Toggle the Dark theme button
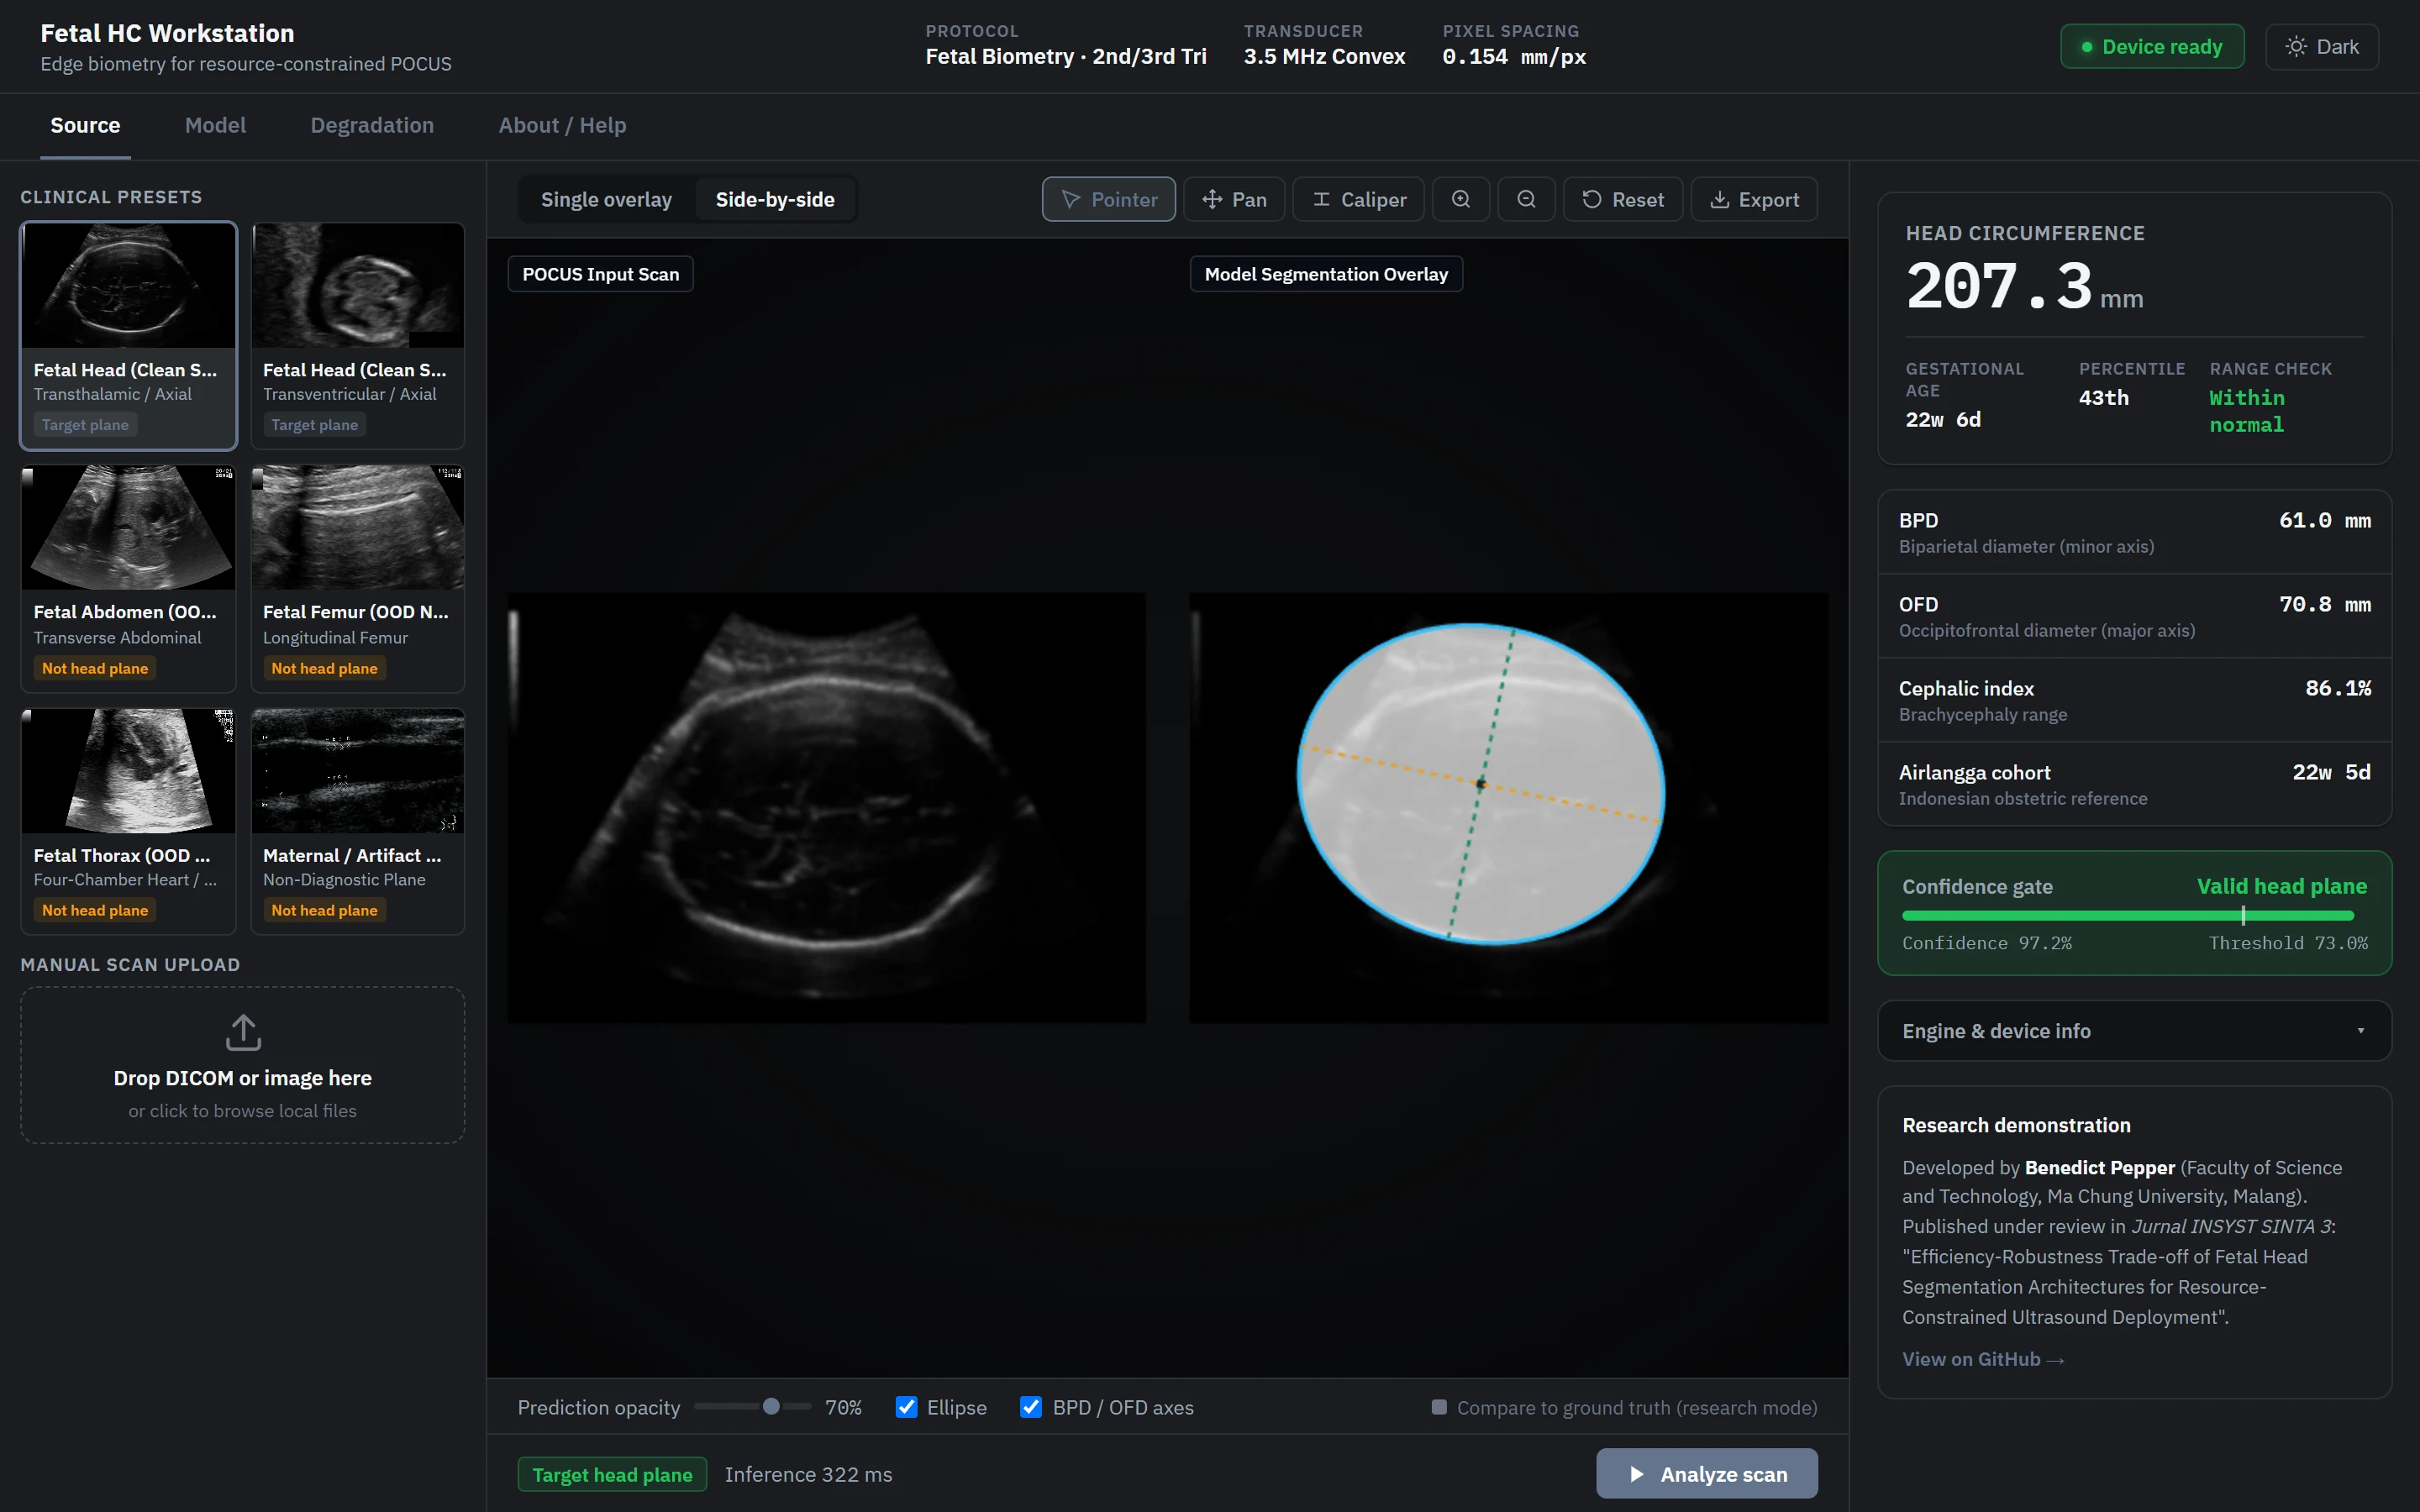 tap(2321, 47)
